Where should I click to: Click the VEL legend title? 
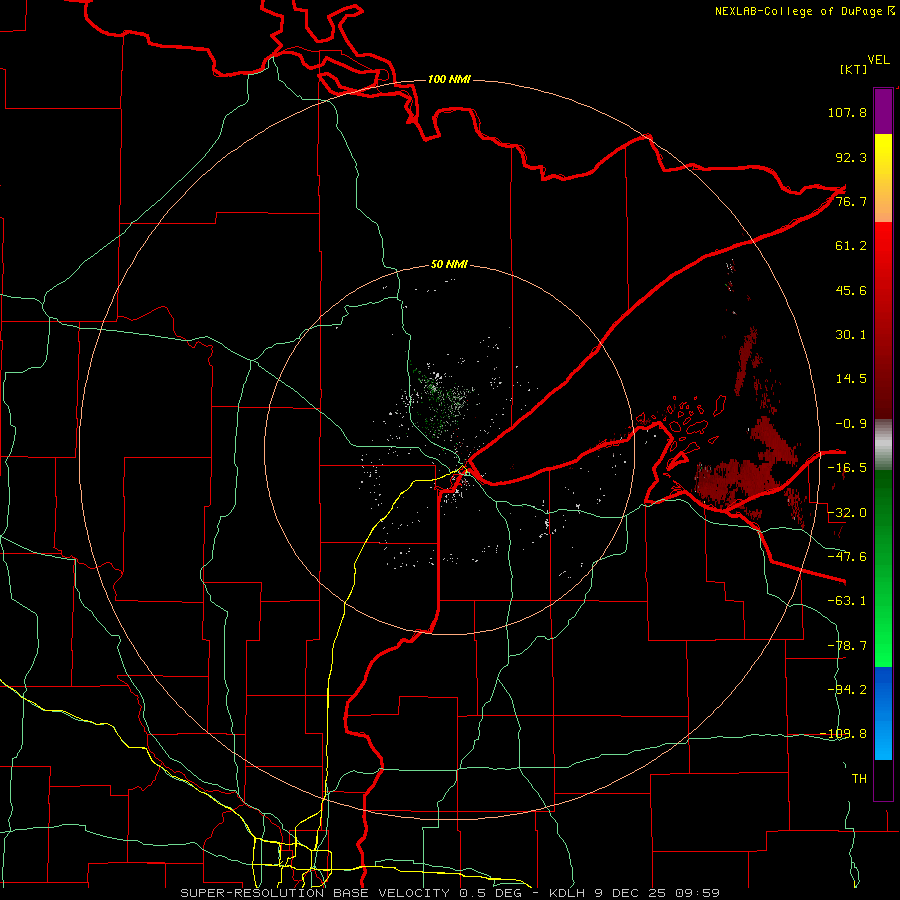878,60
